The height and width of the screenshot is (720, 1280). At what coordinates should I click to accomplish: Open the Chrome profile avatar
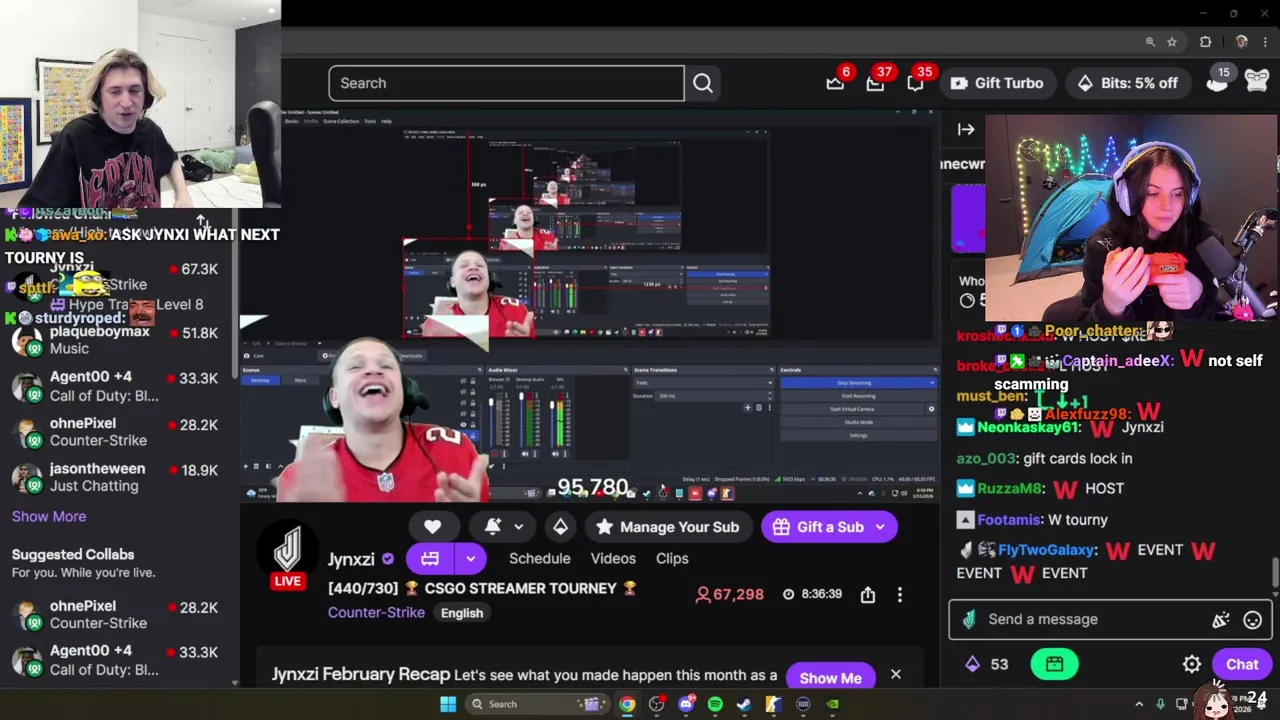pyautogui.click(x=1242, y=42)
